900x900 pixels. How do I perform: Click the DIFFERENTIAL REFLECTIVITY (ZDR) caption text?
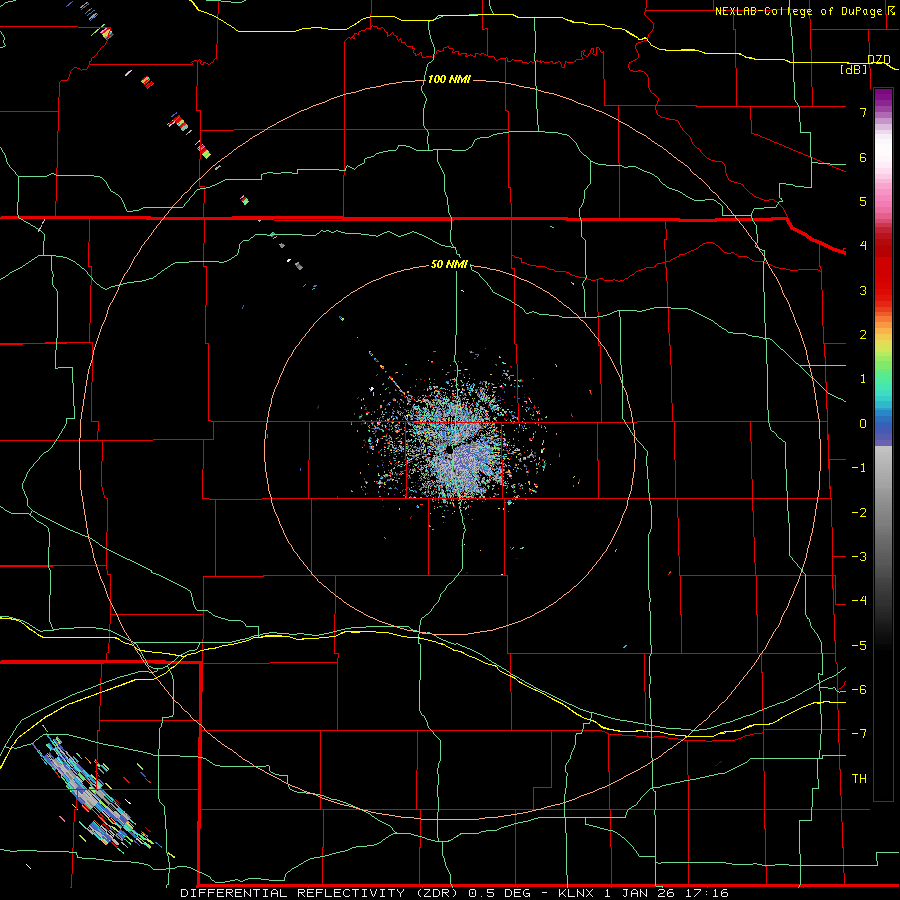click(x=321, y=893)
